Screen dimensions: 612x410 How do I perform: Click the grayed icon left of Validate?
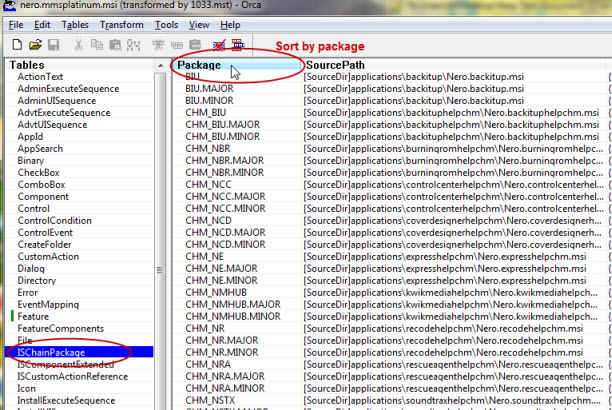(x=195, y=45)
